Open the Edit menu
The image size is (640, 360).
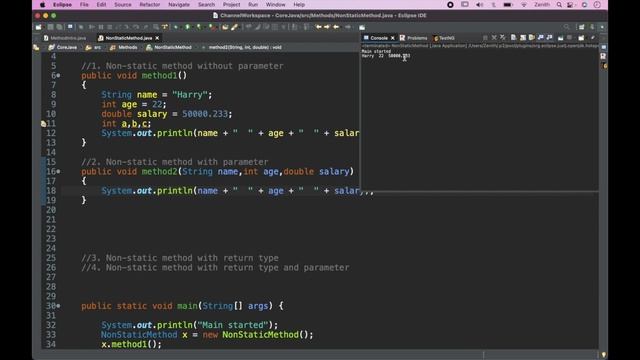click(101, 4)
